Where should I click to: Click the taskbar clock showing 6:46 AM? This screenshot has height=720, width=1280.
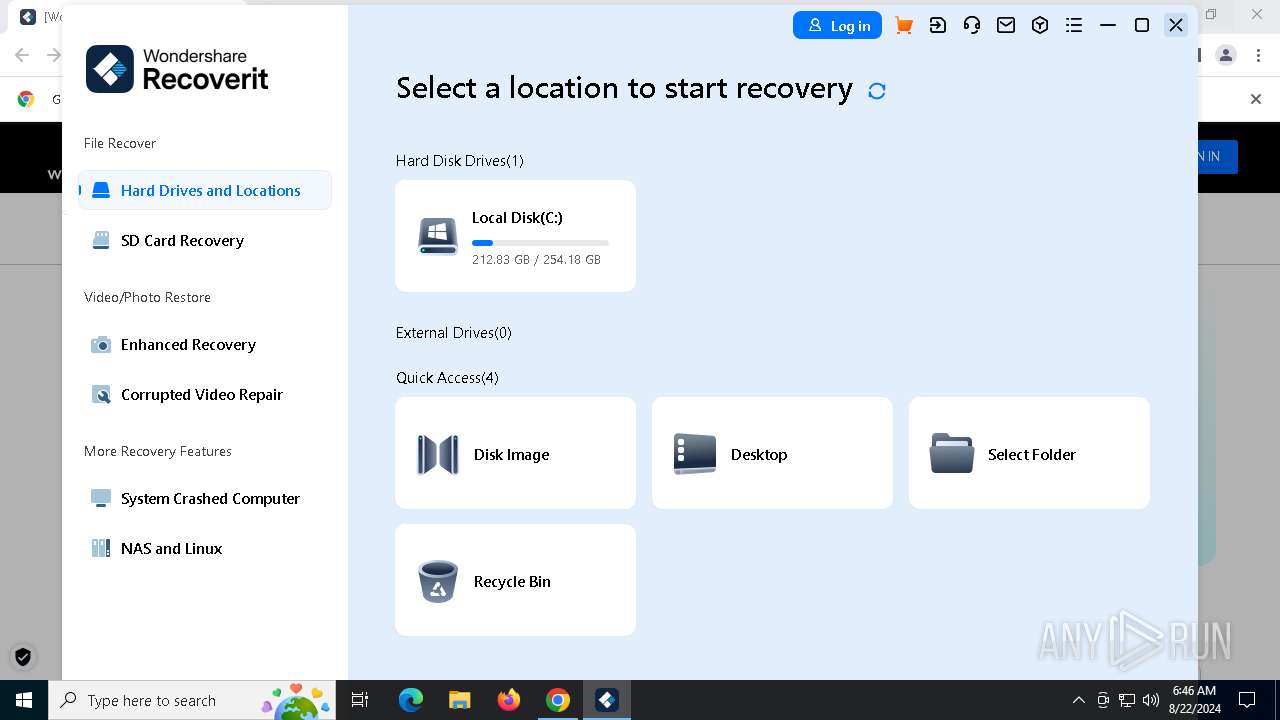pyautogui.click(x=1193, y=700)
